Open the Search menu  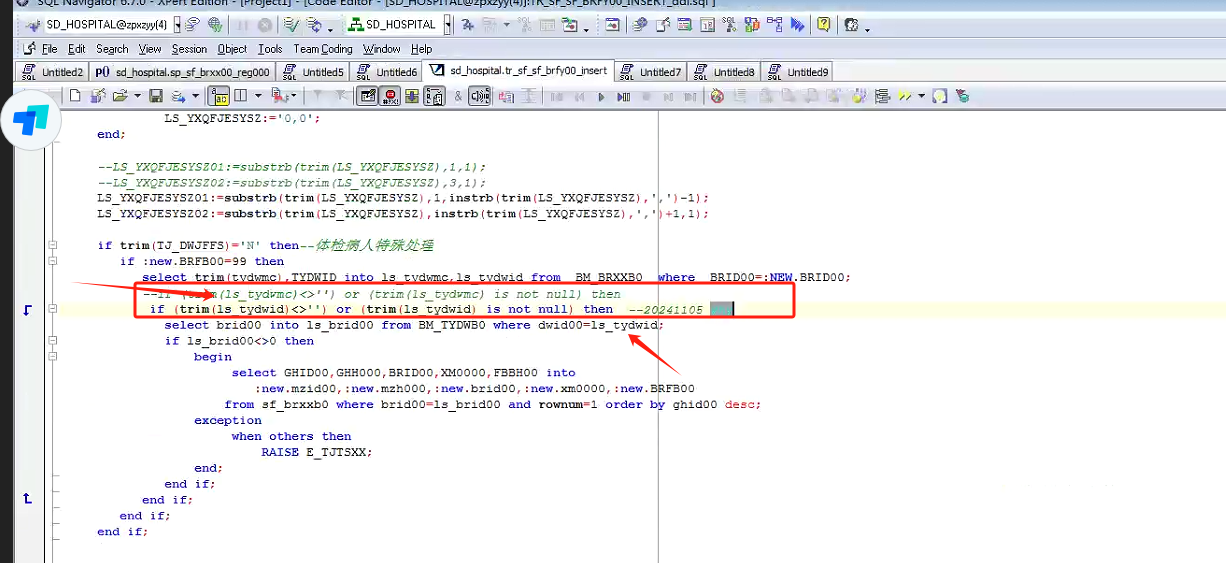coord(112,48)
